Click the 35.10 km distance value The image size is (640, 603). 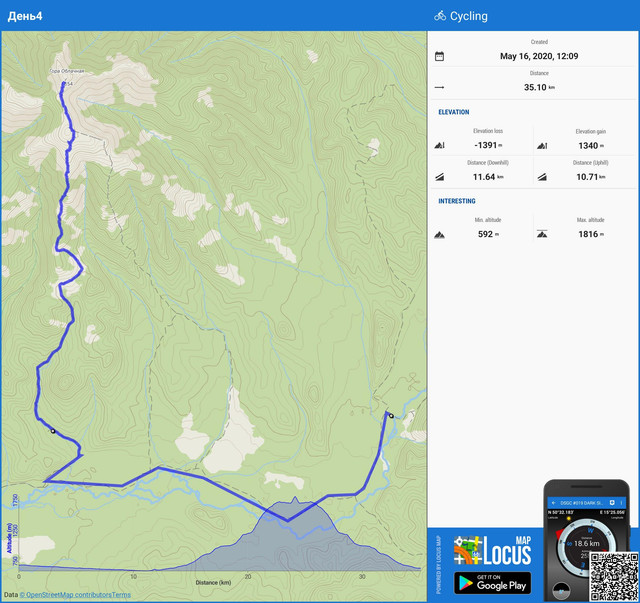point(539,87)
